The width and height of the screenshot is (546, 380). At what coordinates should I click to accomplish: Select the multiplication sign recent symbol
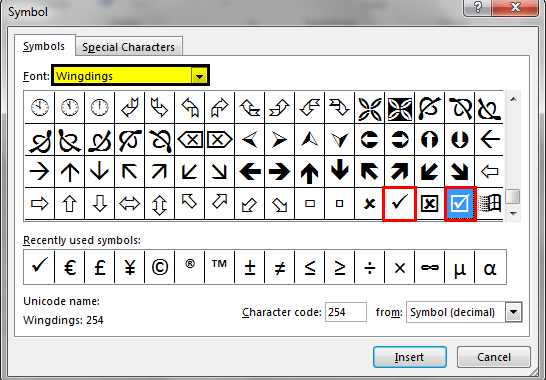tap(399, 267)
